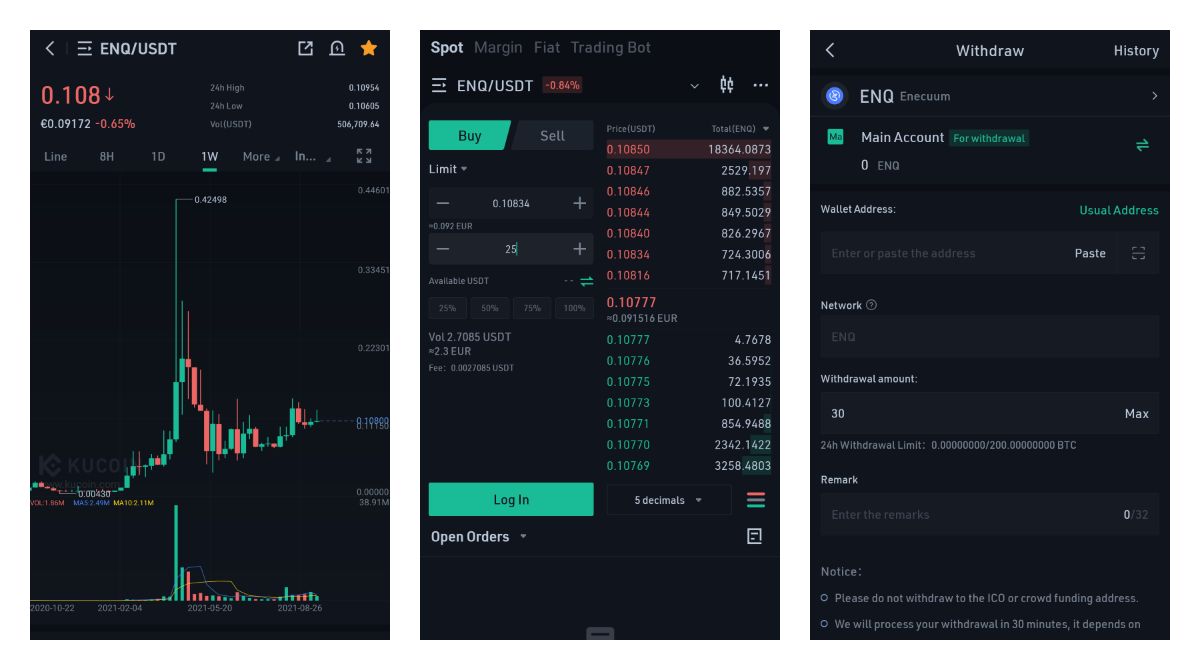1200x670 pixels.
Task: Expand chart to fullscreen
Action: tap(364, 156)
